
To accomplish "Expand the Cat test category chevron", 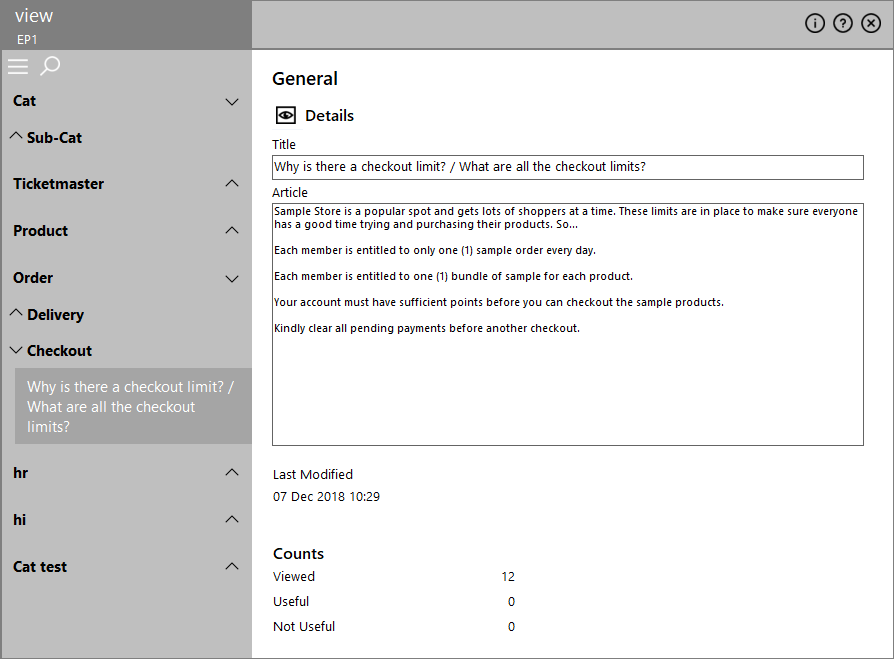I will coord(231,566).
